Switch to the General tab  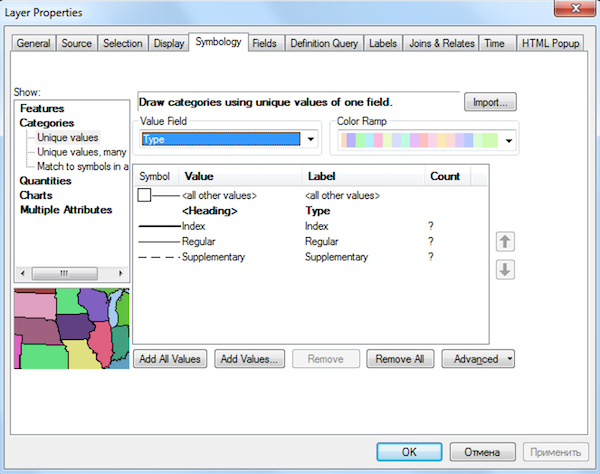(34, 43)
